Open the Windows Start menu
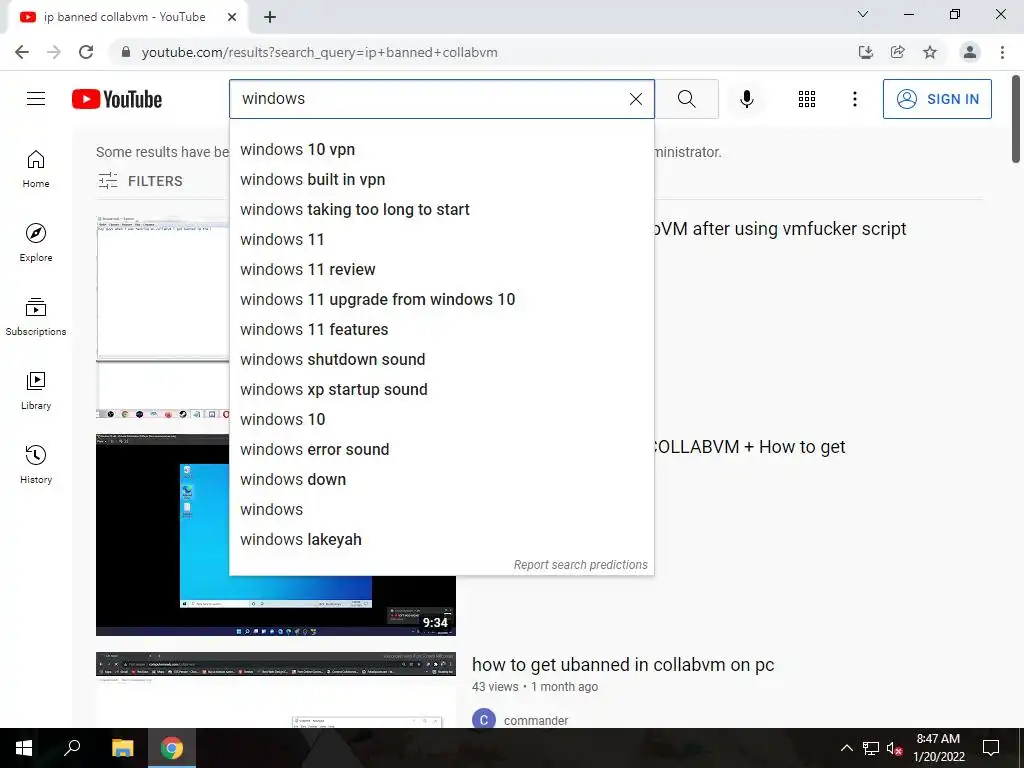 [x=24, y=748]
